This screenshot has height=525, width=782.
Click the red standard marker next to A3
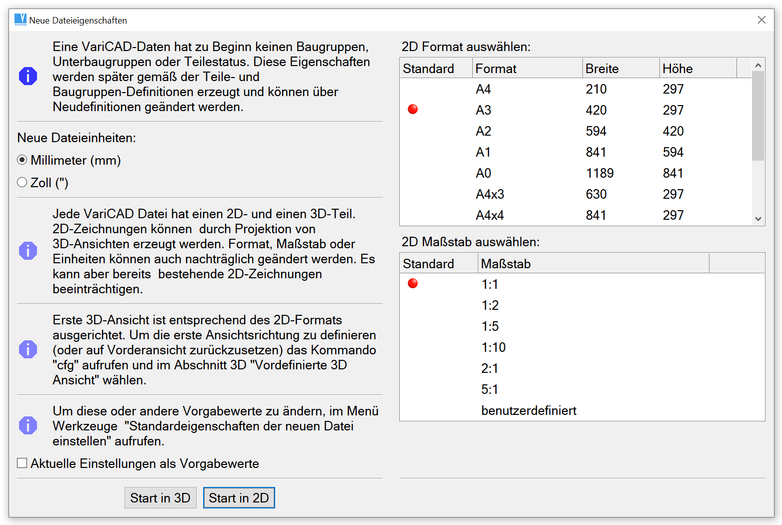tap(413, 110)
